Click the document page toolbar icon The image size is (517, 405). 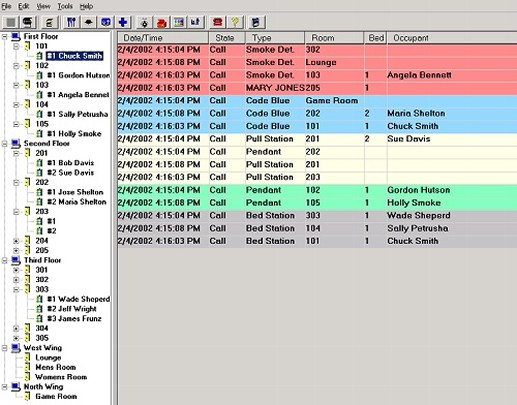click(x=49, y=22)
